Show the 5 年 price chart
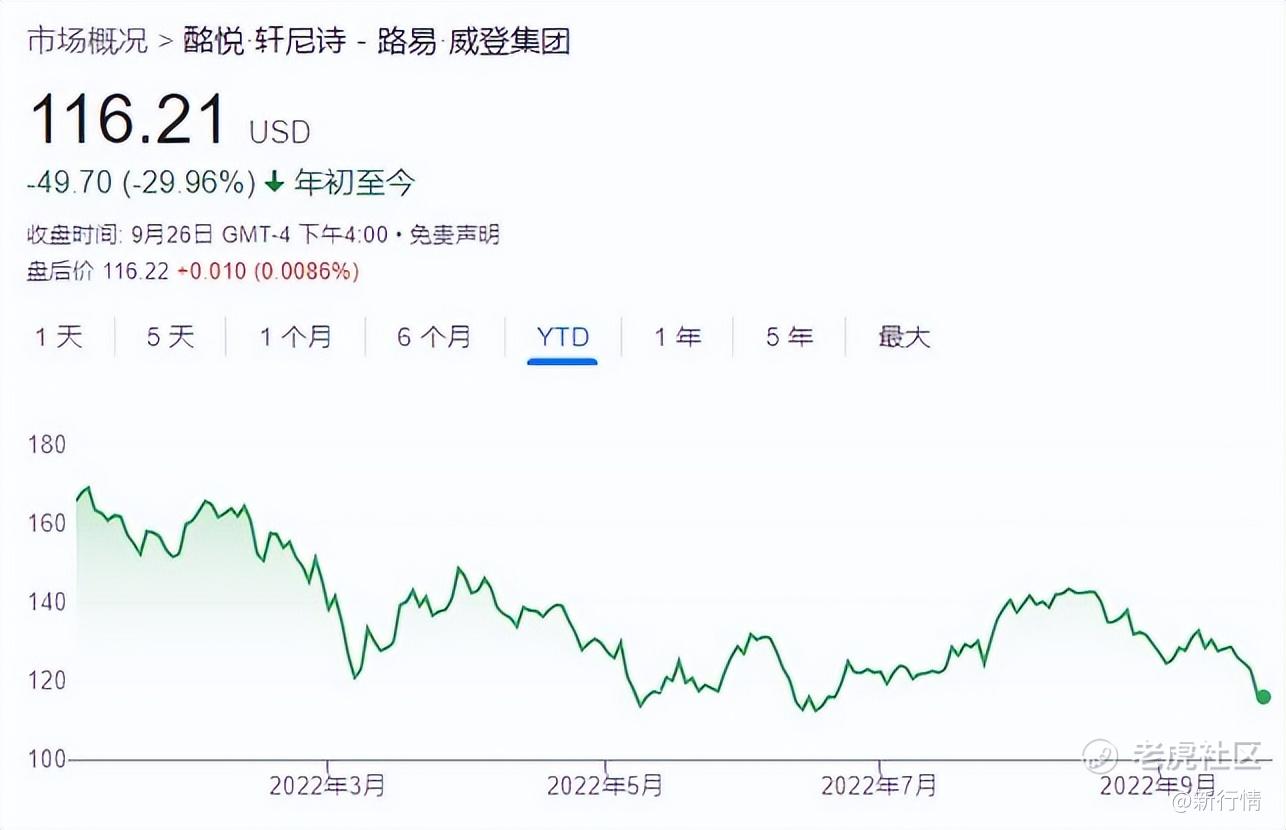 789,337
